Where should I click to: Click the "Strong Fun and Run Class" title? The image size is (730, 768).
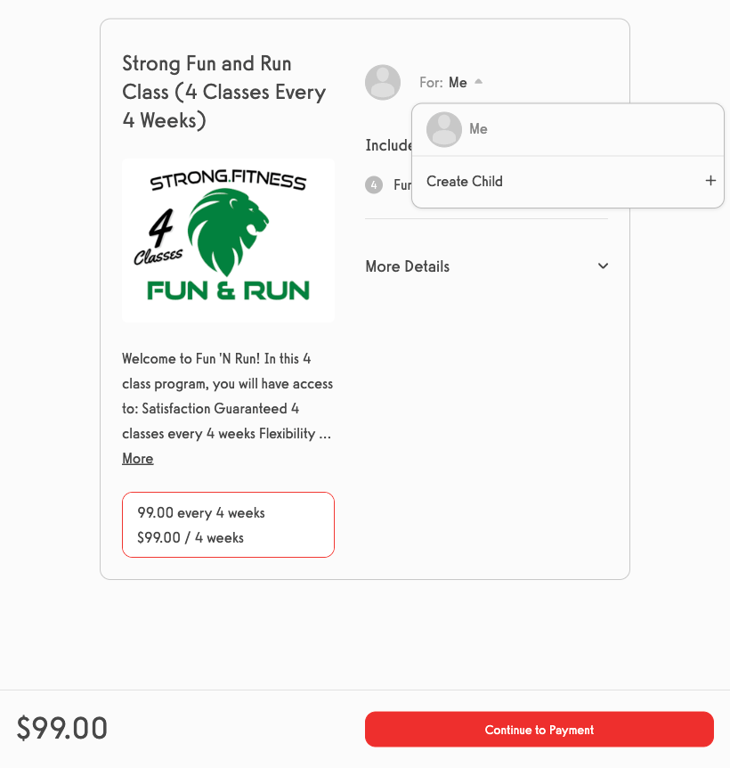click(224, 91)
